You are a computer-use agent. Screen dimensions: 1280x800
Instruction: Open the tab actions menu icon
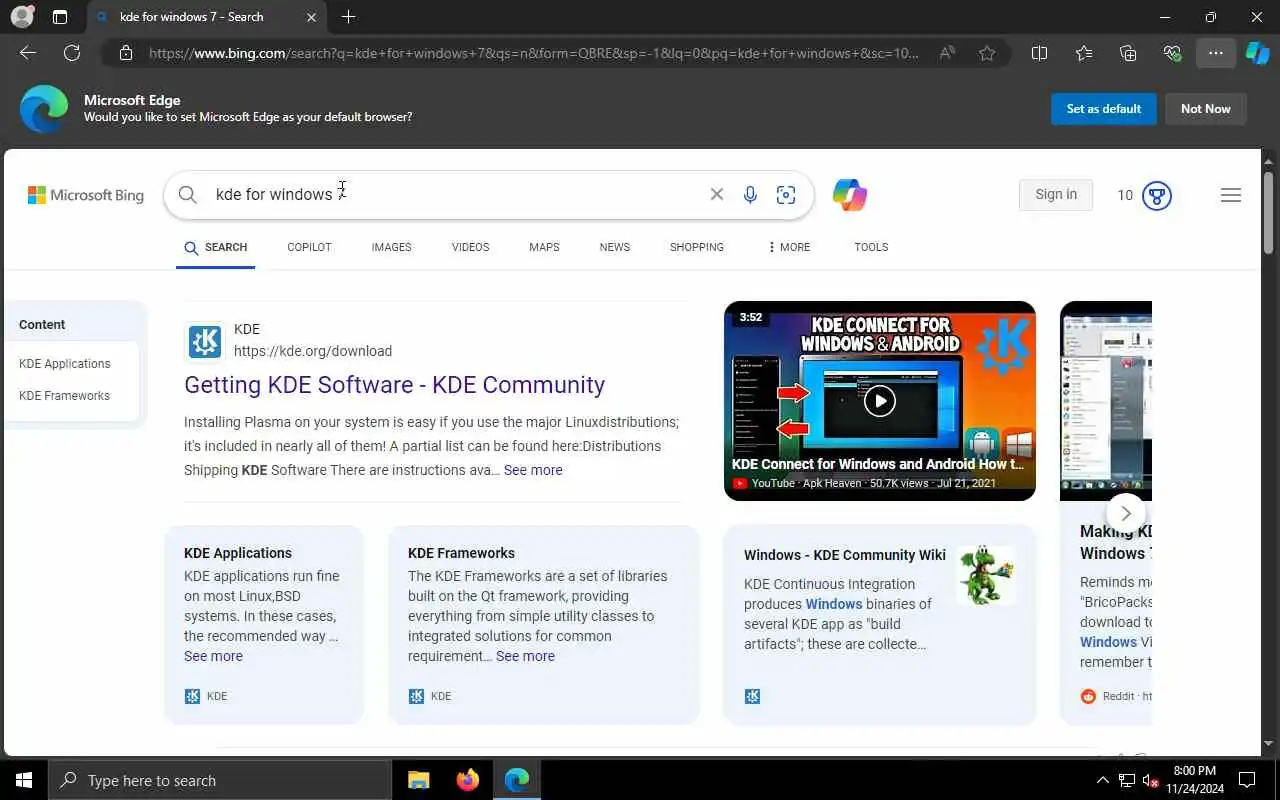(x=60, y=17)
